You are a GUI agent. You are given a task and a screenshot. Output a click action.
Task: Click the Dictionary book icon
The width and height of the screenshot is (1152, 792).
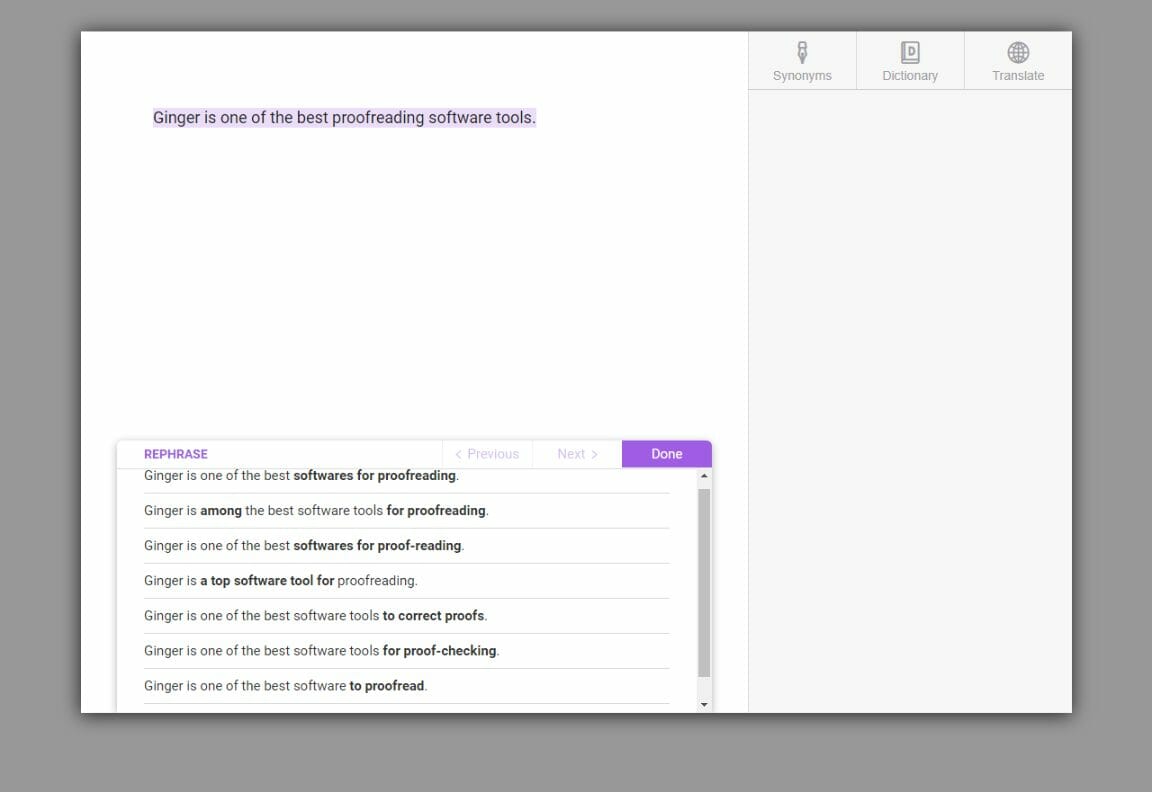(x=909, y=49)
